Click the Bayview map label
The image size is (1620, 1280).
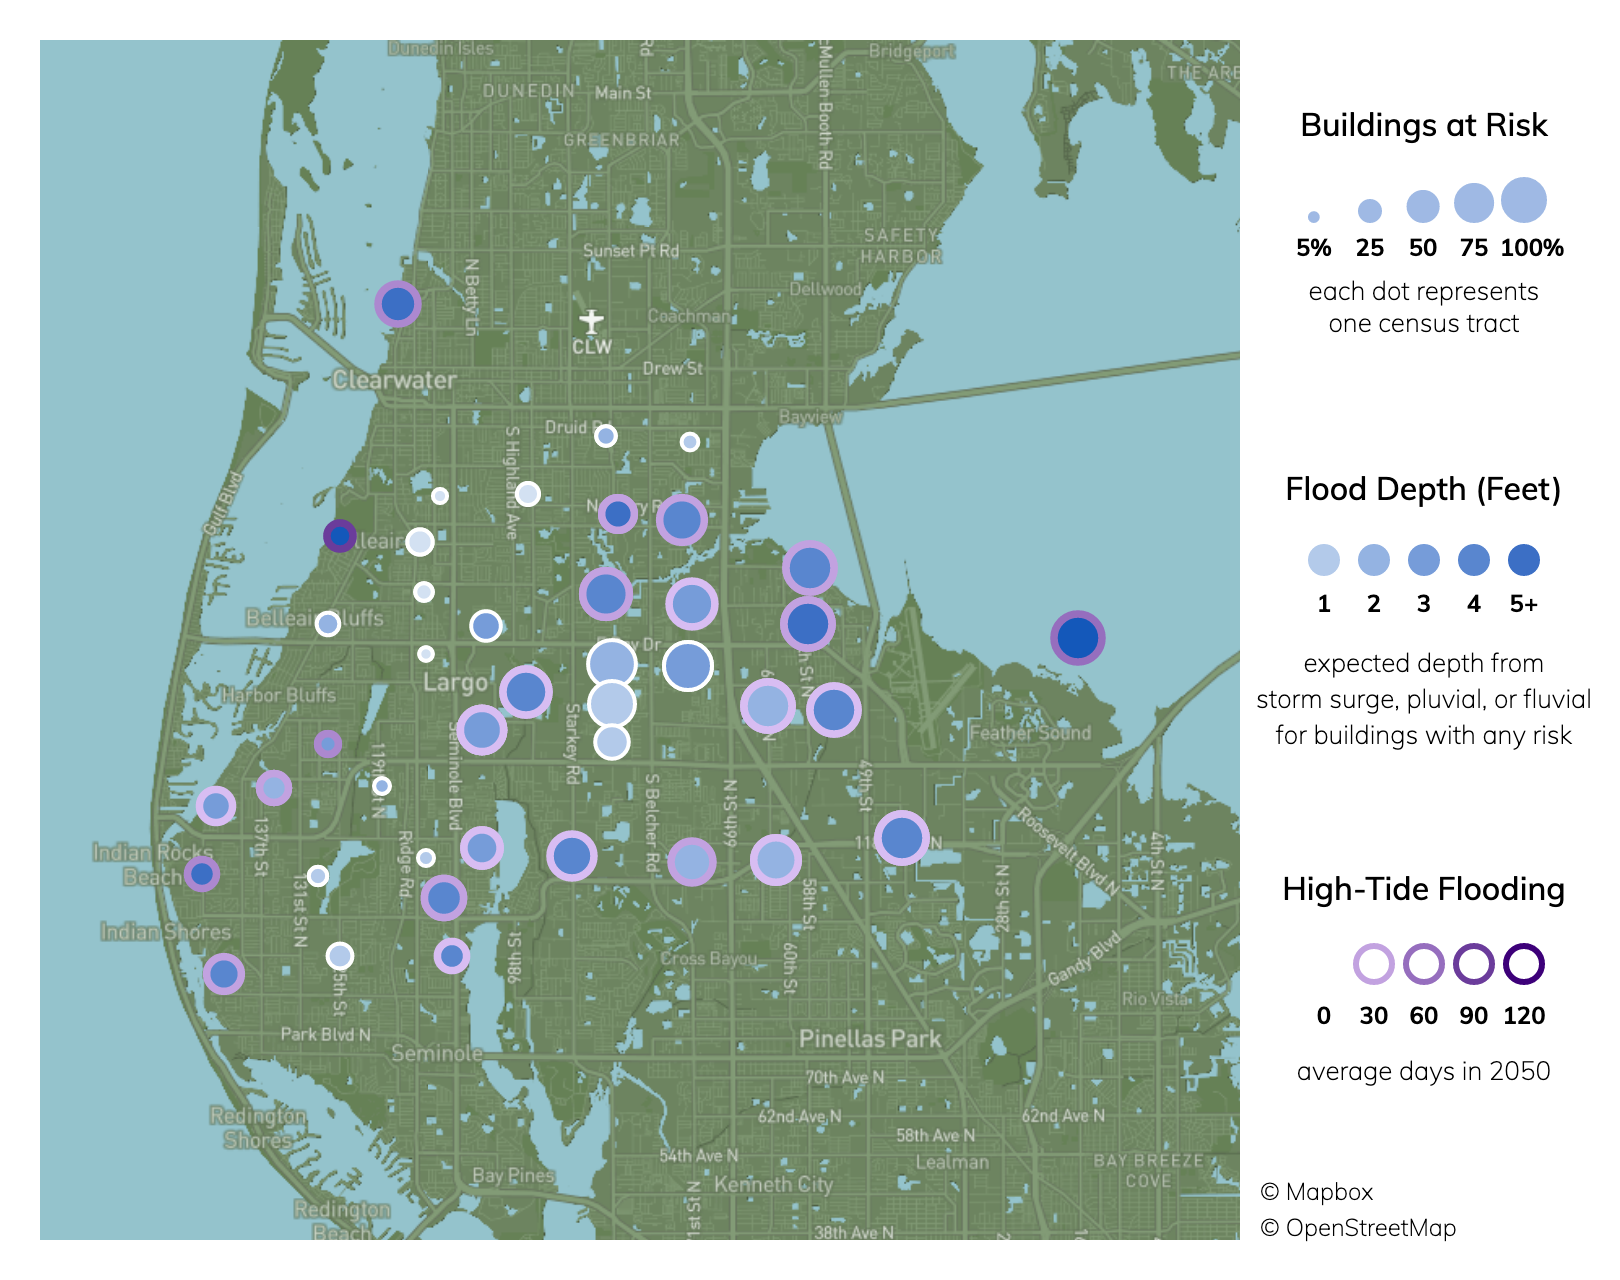point(811,416)
